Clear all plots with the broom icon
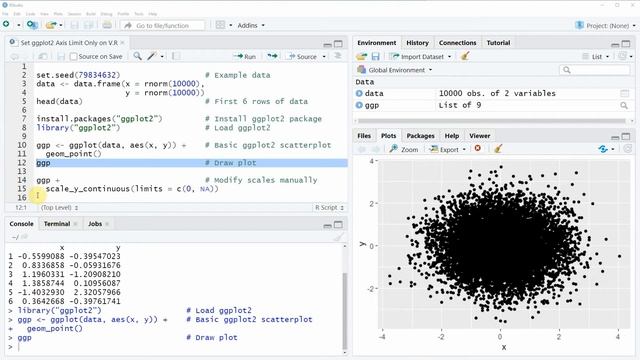The image size is (640, 360). coord(498,149)
